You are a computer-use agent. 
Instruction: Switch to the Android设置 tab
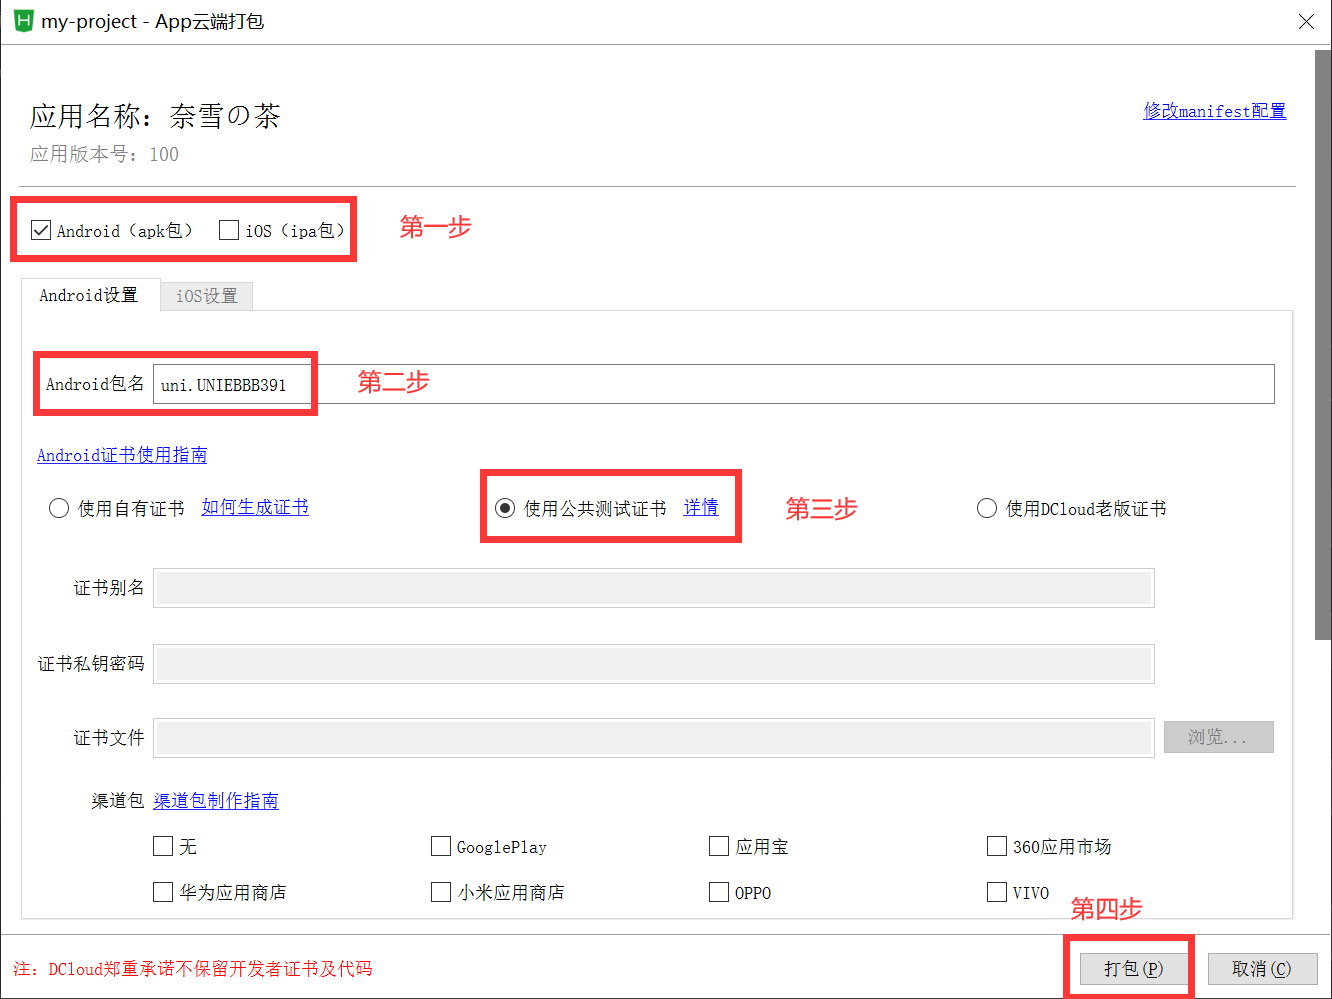[x=89, y=295]
